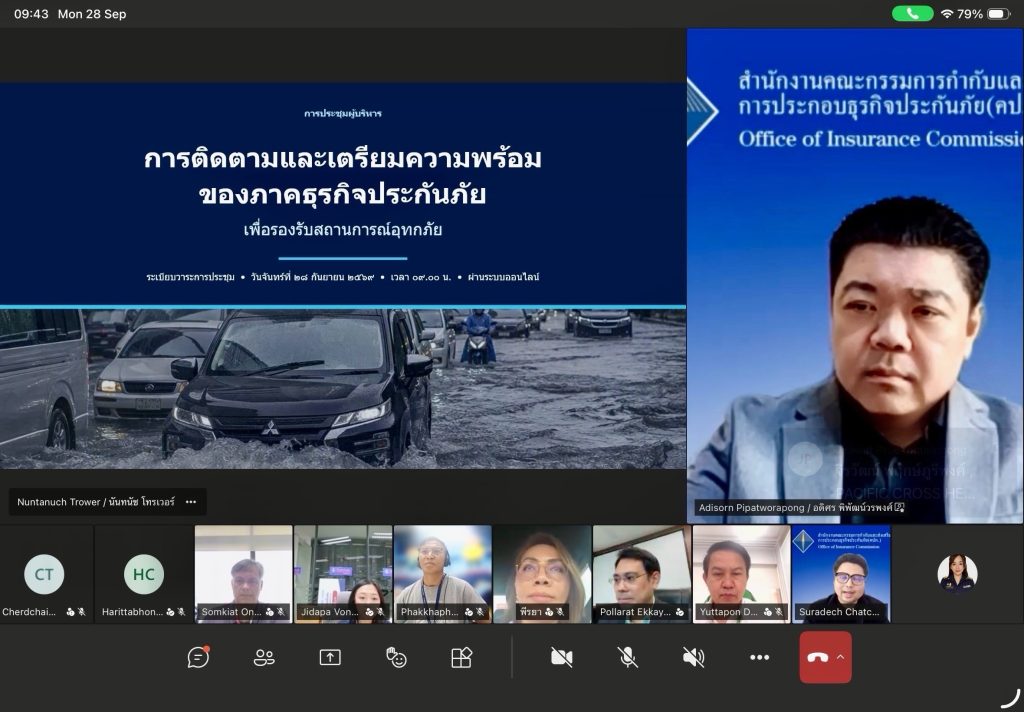Tap the active call green phone indicator

pyautogui.click(x=912, y=14)
